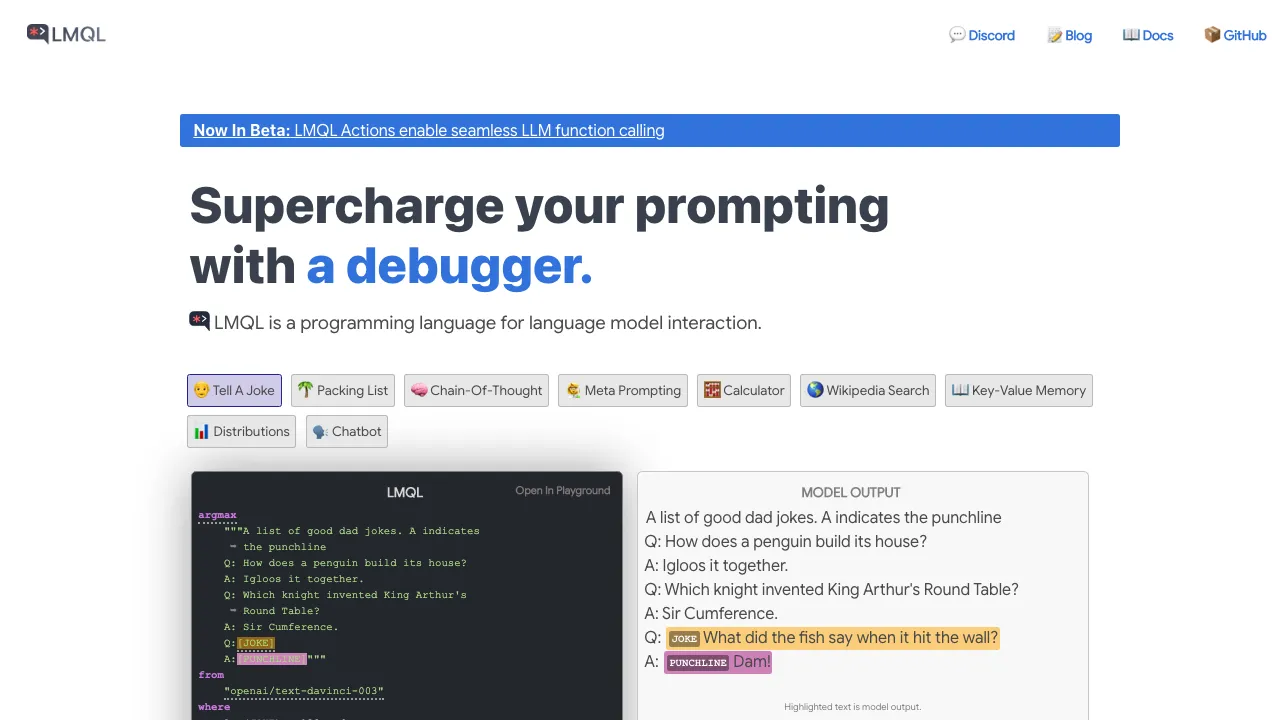Viewport: 1280px width, 720px height.
Task: Select the Packing List example
Action: pyautogui.click(x=343, y=390)
